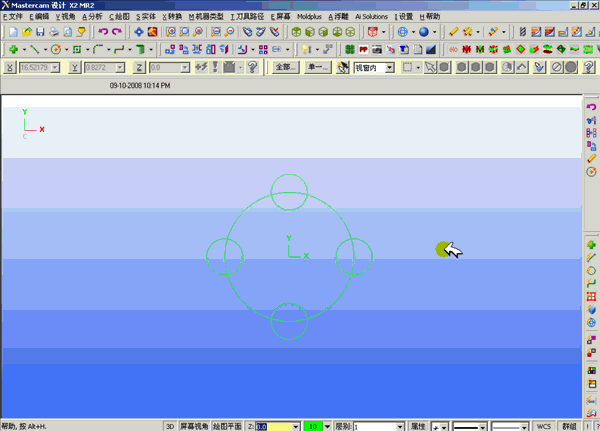Open the 视窗内 selection mode dropdown
Viewport: 600px width, 431px height.
click(390, 68)
